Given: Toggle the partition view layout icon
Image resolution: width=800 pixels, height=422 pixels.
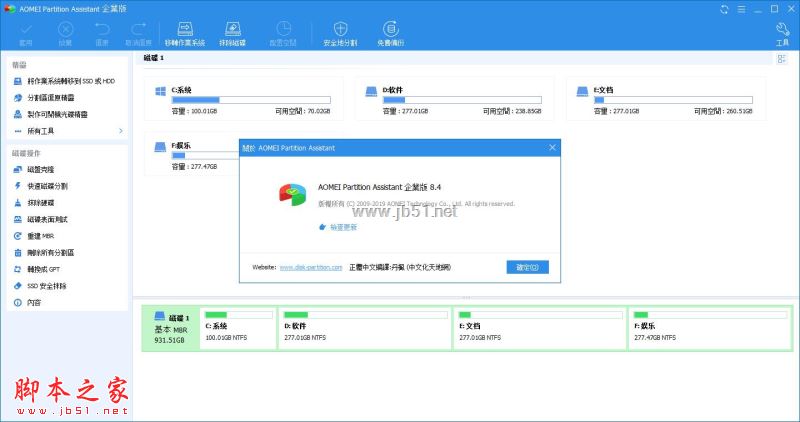Looking at the screenshot, I should [x=782, y=59].
